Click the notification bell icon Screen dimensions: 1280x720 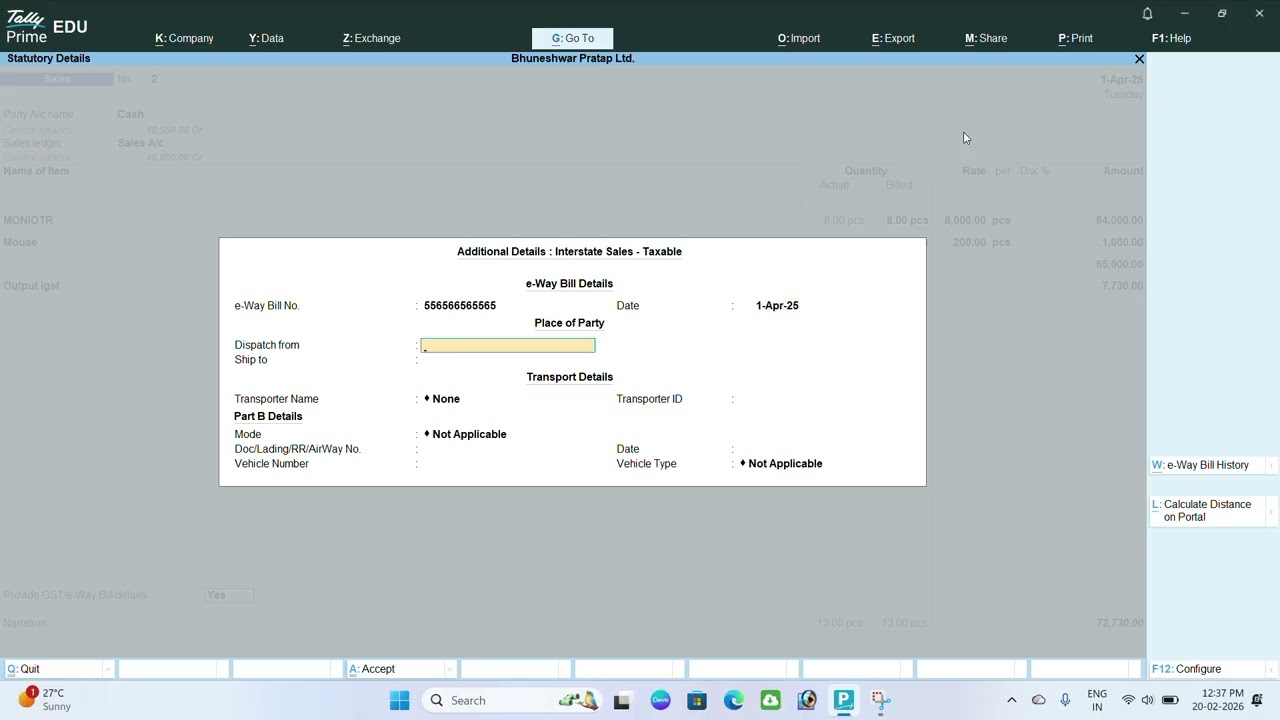(1147, 13)
